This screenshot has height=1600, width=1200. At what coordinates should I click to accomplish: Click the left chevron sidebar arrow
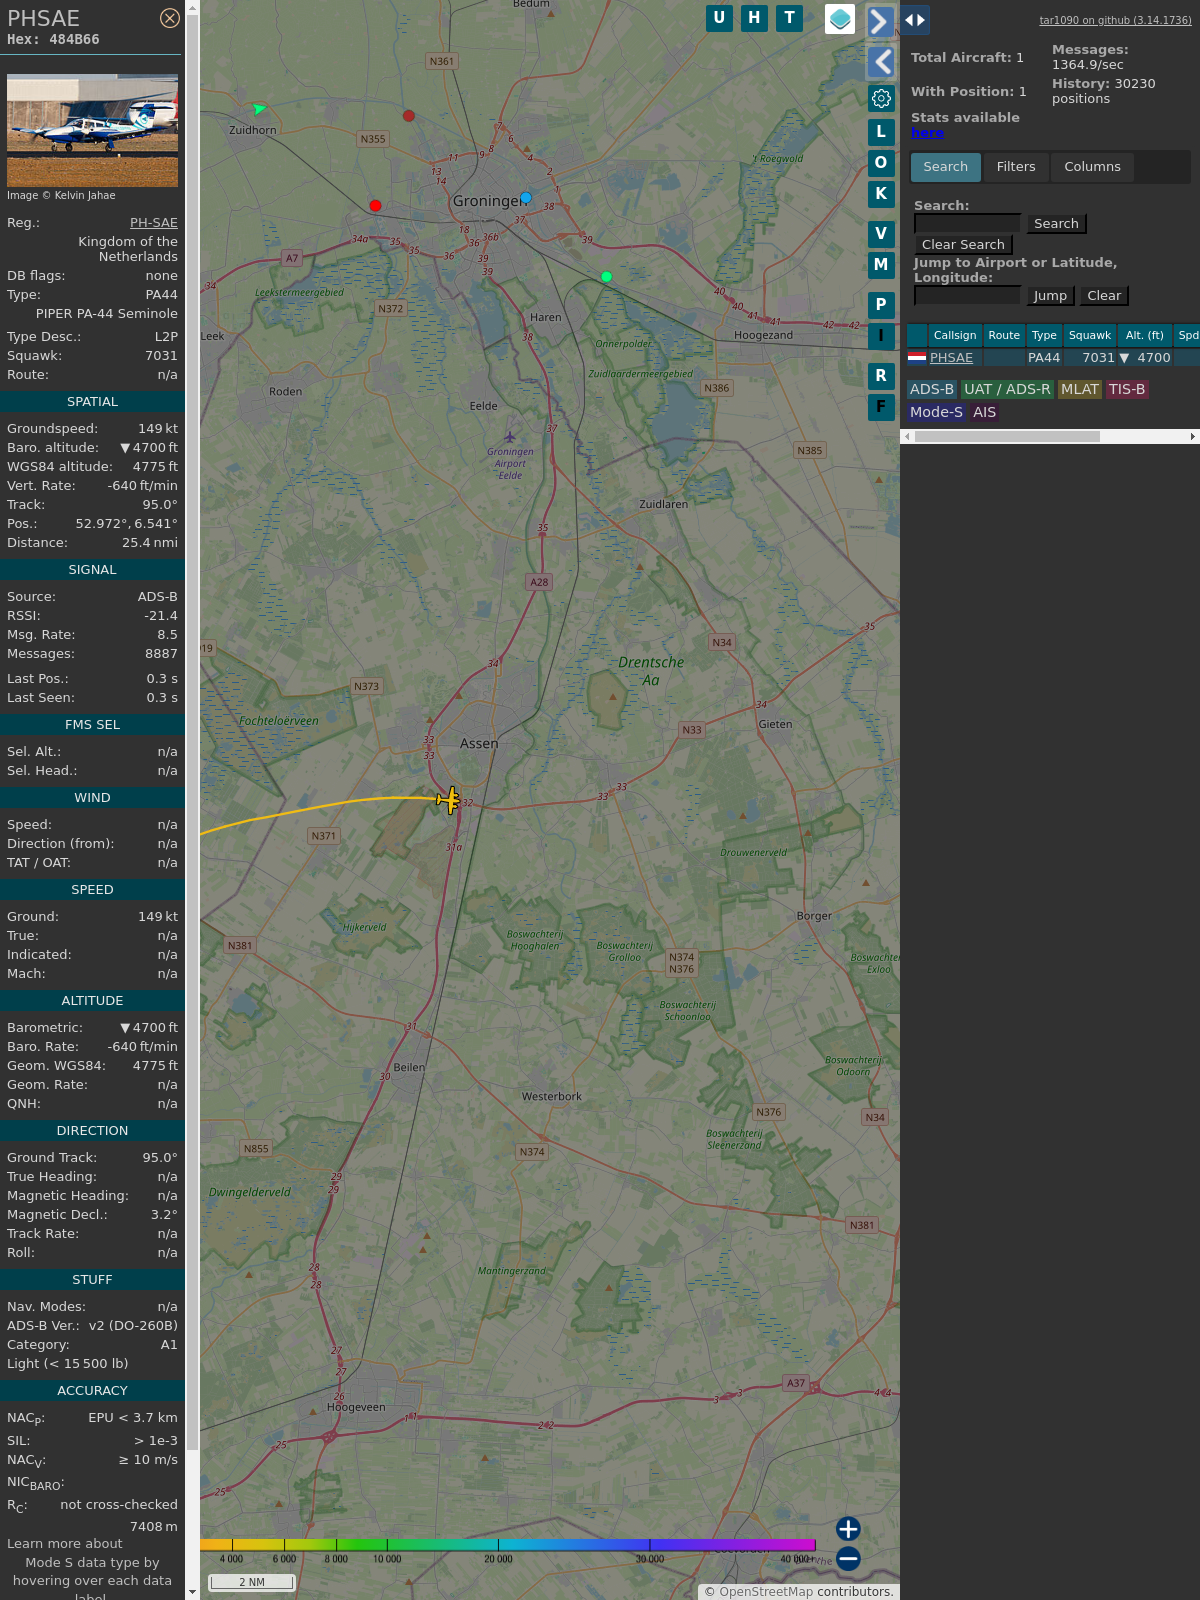[x=881, y=62]
